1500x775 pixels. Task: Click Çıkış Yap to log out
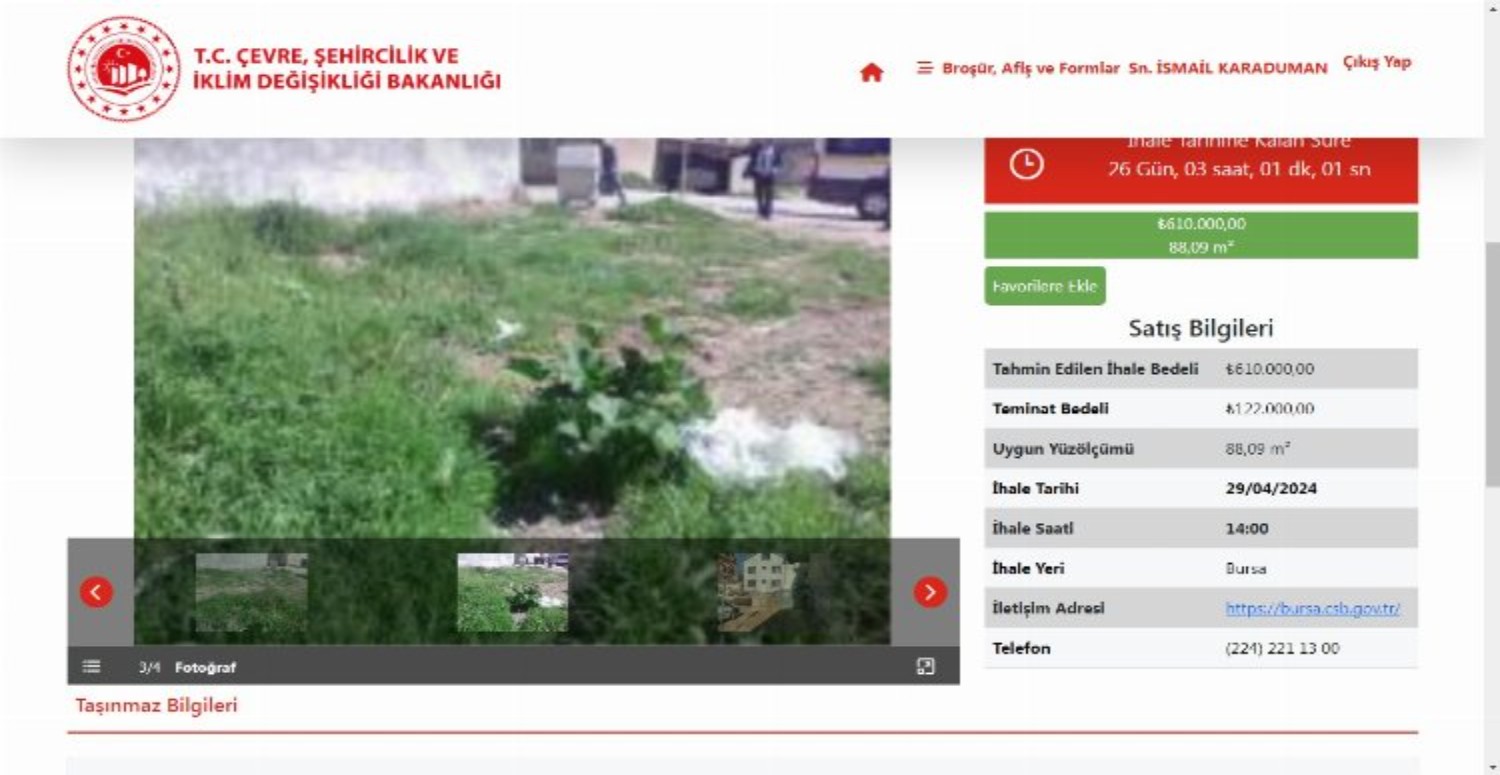point(1376,62)
